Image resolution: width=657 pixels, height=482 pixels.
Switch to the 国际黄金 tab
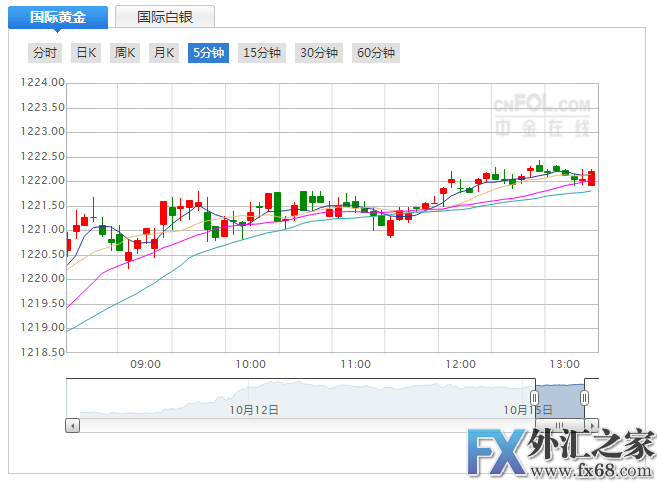(x=58, y=17)
